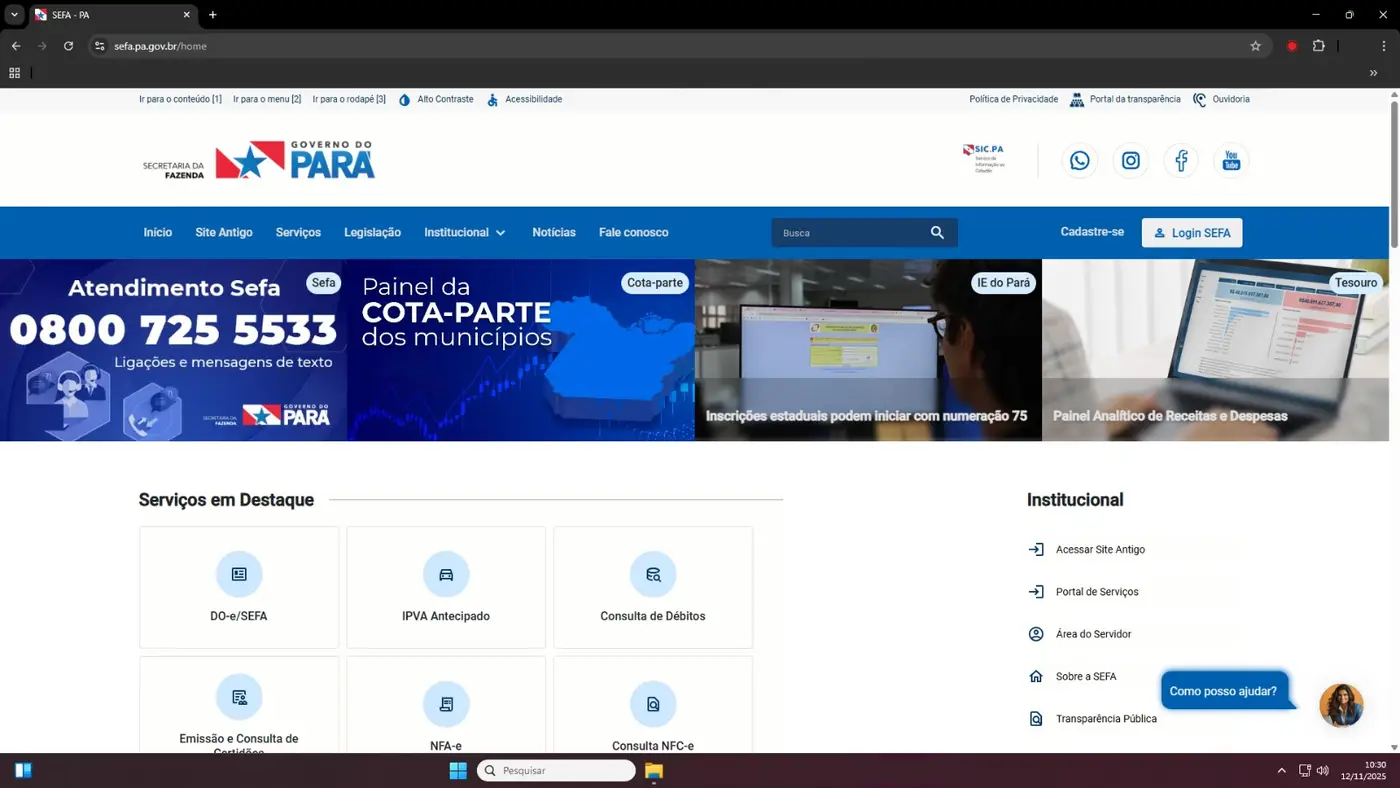The height and width of the screenshot is (788, 1400).
Task: Expand the Institucional dropdown menu
Action: [465, 233]
